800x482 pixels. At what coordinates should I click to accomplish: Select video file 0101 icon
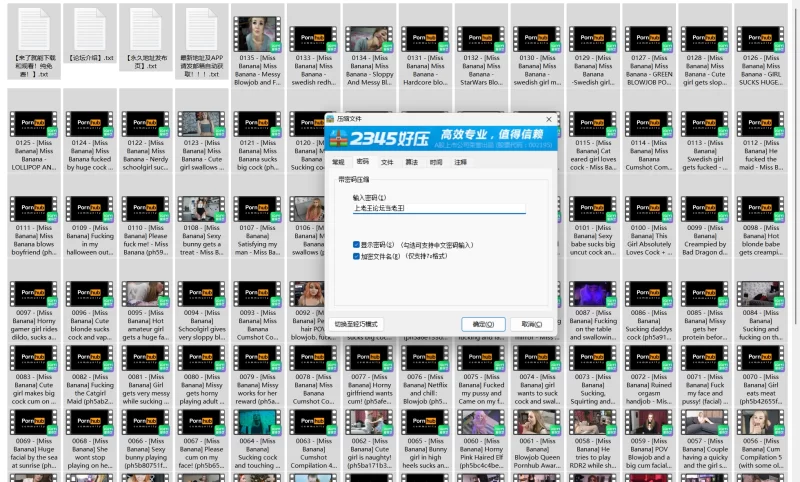click(x=593, y=209)
